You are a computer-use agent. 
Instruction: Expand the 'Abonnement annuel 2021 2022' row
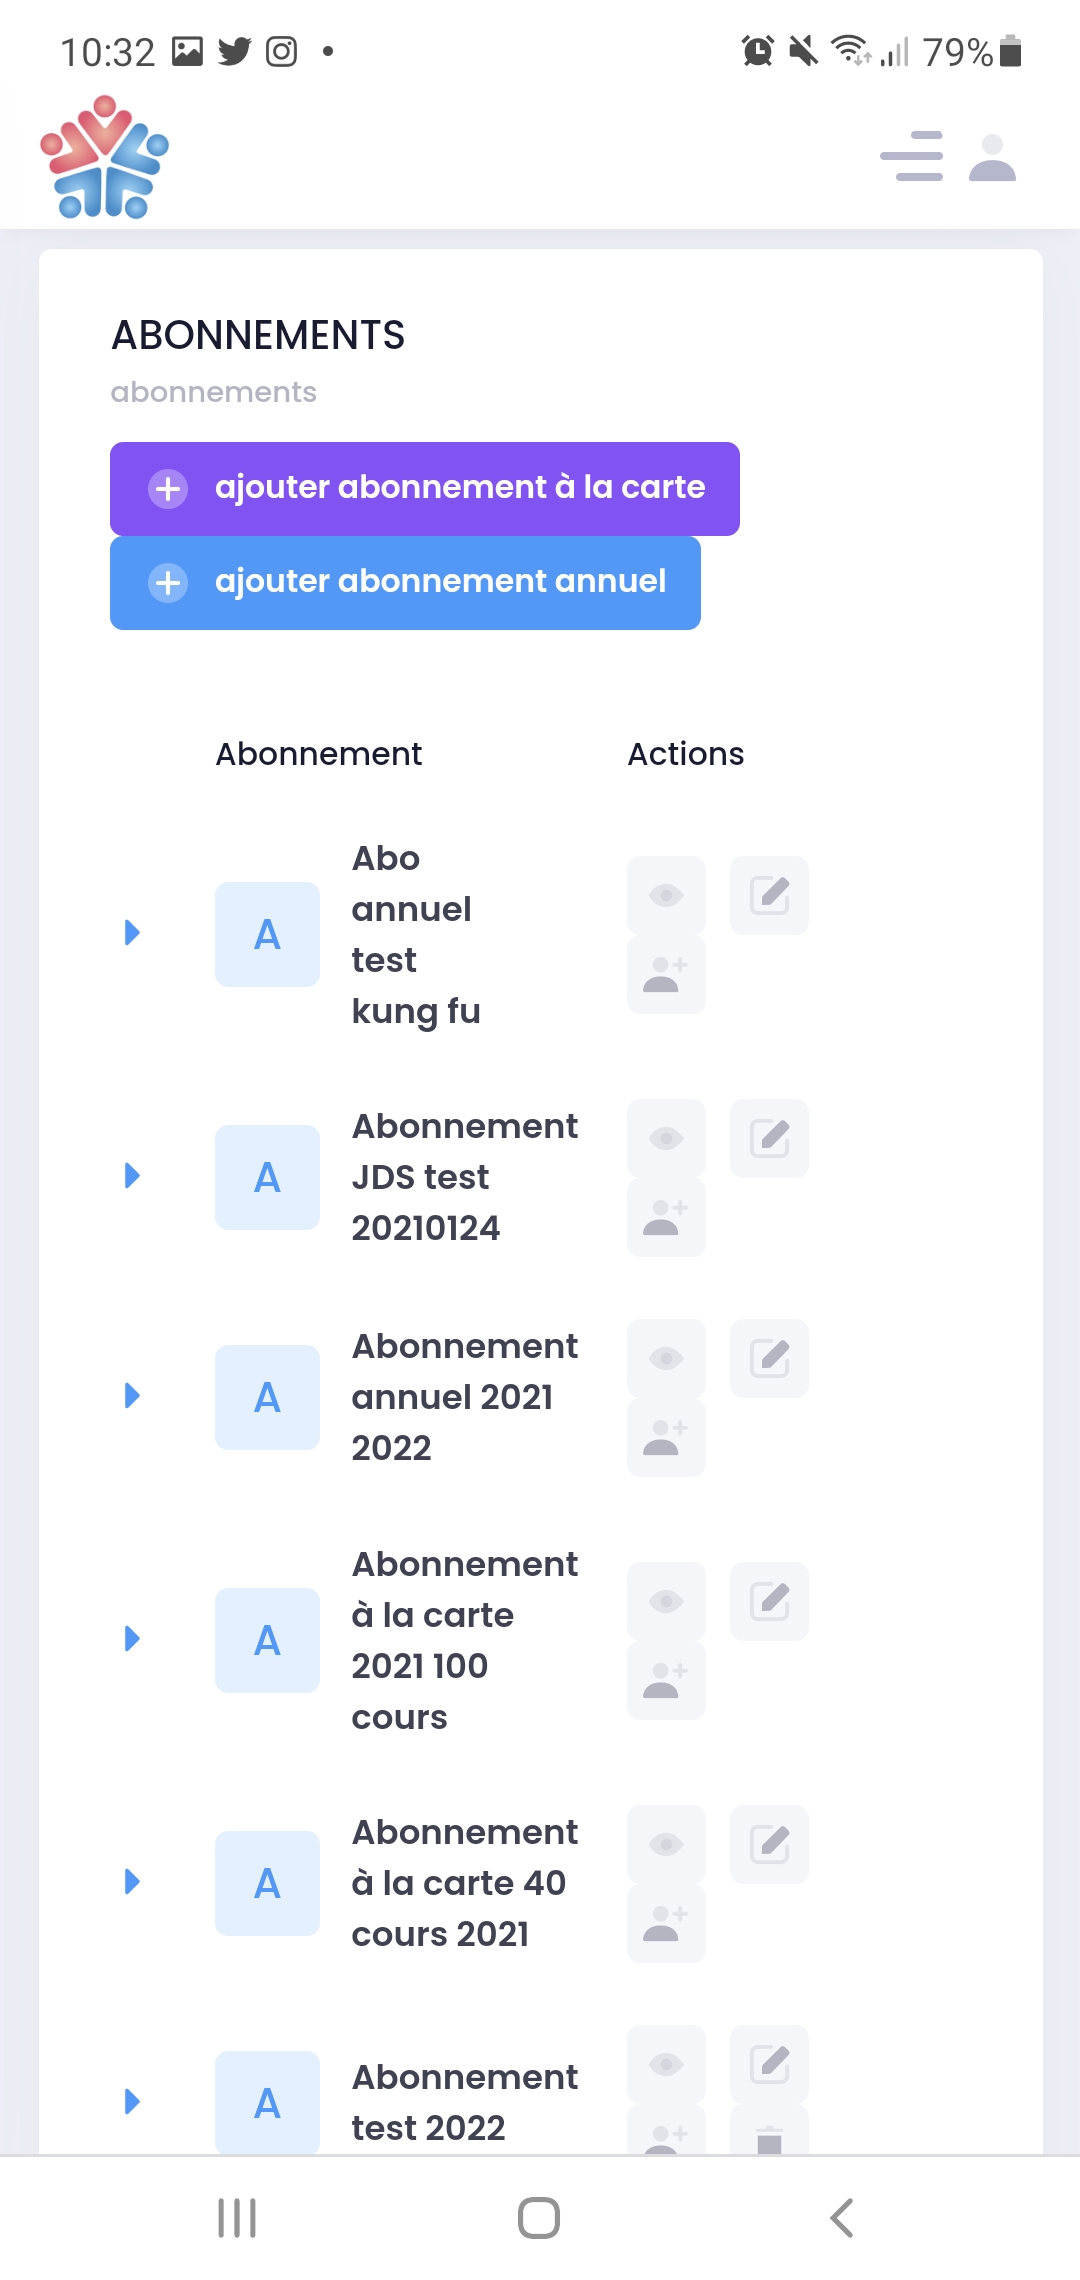point(132,1396)
